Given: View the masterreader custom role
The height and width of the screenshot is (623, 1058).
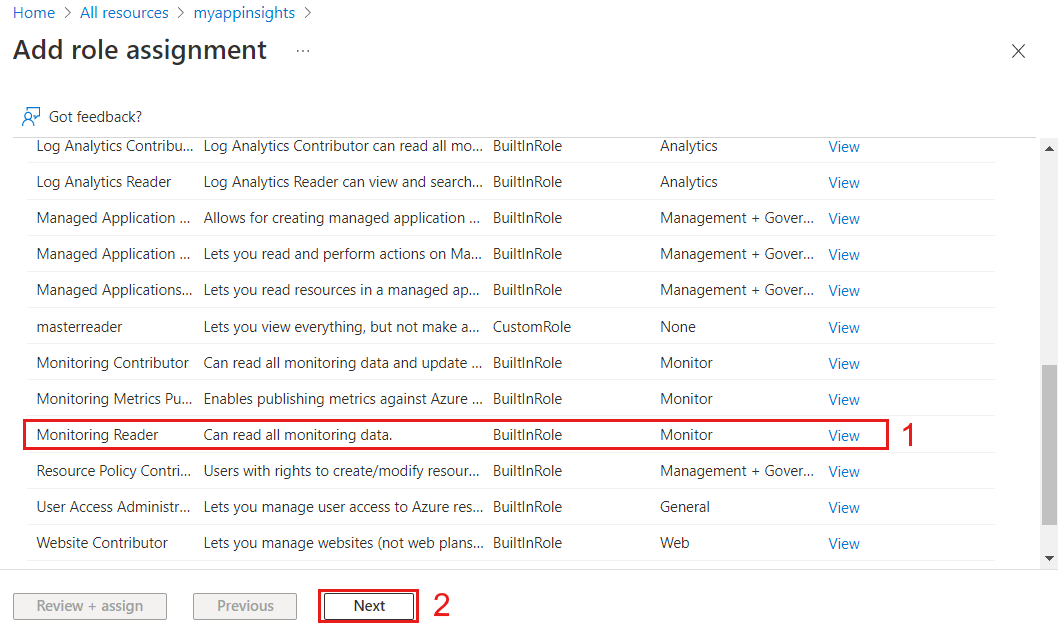Looking at the screenshot, I should pyautogui.click(x=843, y=327).
